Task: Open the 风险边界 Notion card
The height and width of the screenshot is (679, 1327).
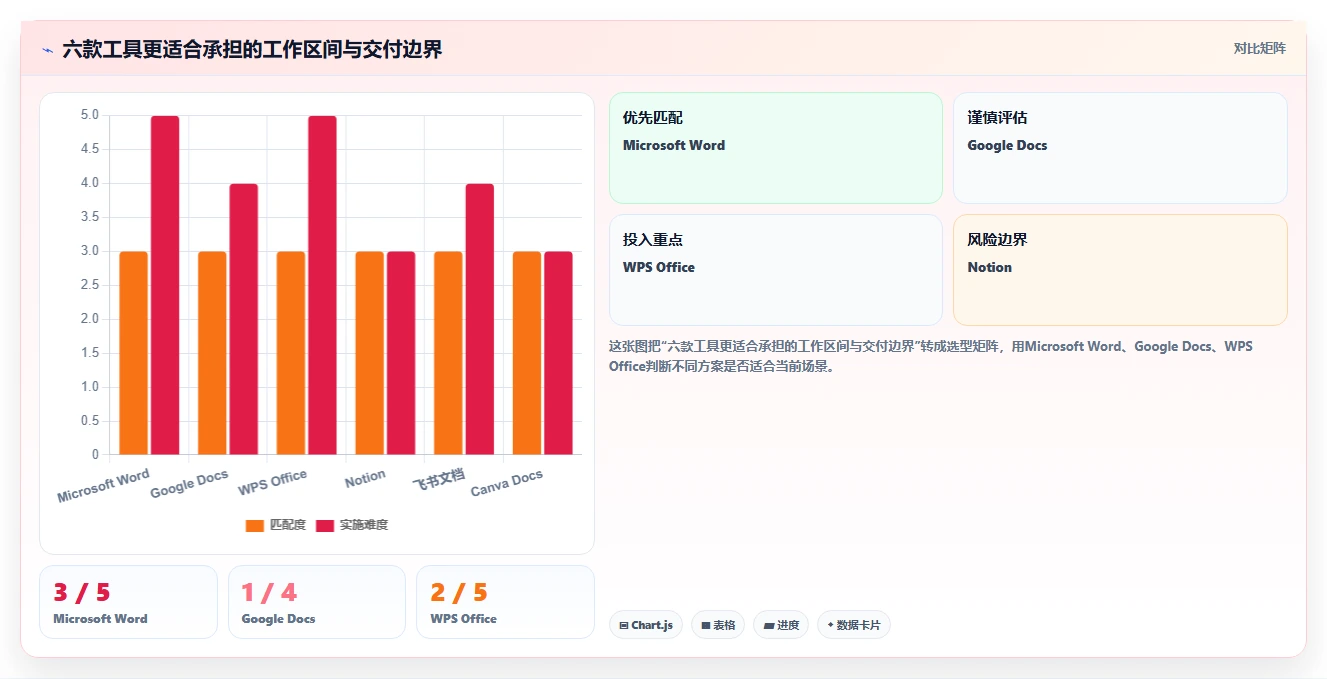Action: coord(1120,270)
